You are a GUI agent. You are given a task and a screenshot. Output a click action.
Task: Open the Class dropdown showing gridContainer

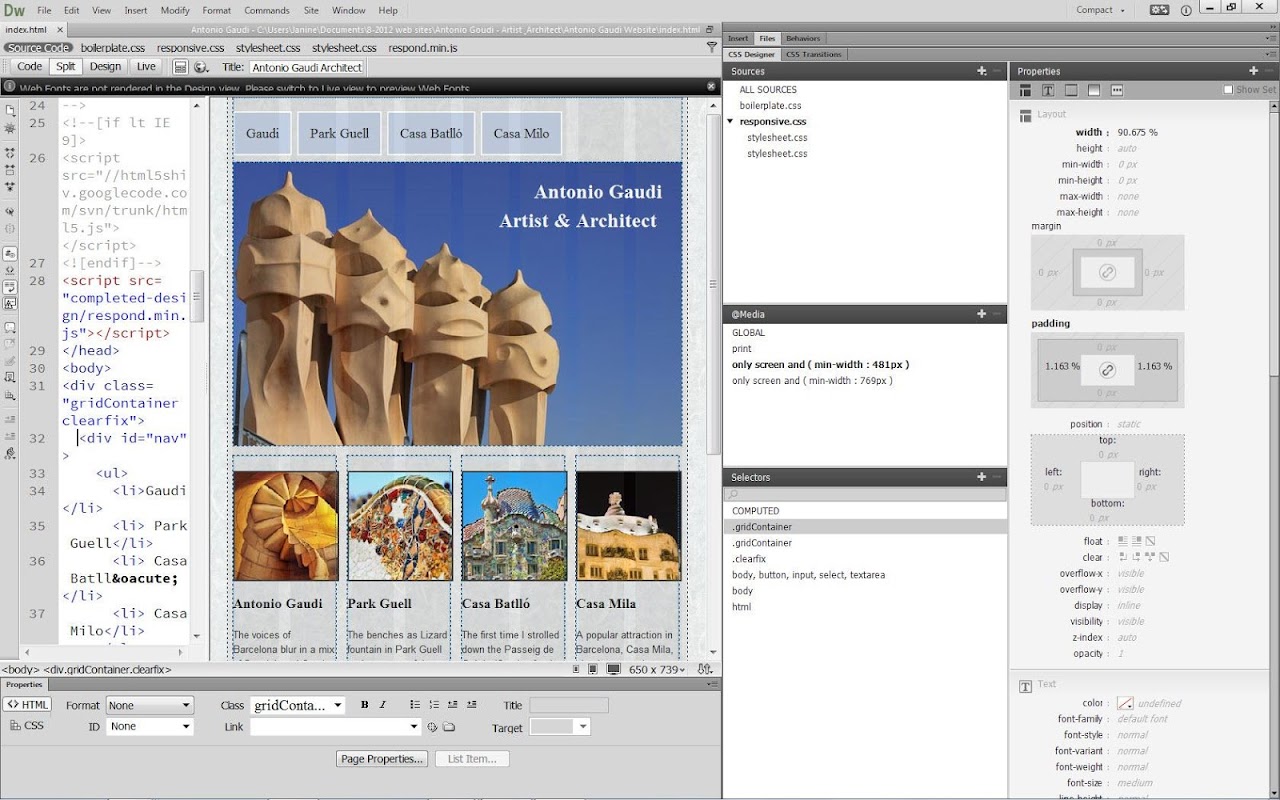[x=297, y=705]
